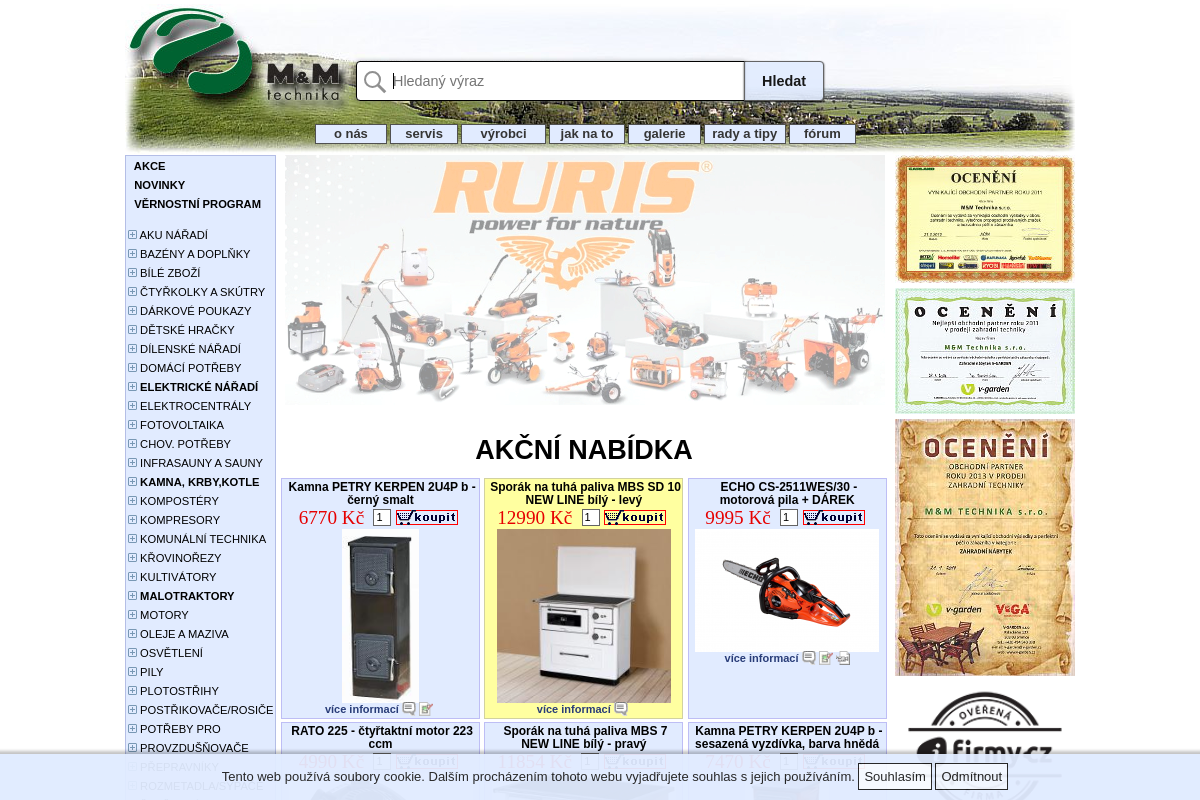Click 'více informací' under Kamna PETRY KERPEN černý smalt
Image resolution: width=1200 pixels, height=800 pixels.
(362, 709)
